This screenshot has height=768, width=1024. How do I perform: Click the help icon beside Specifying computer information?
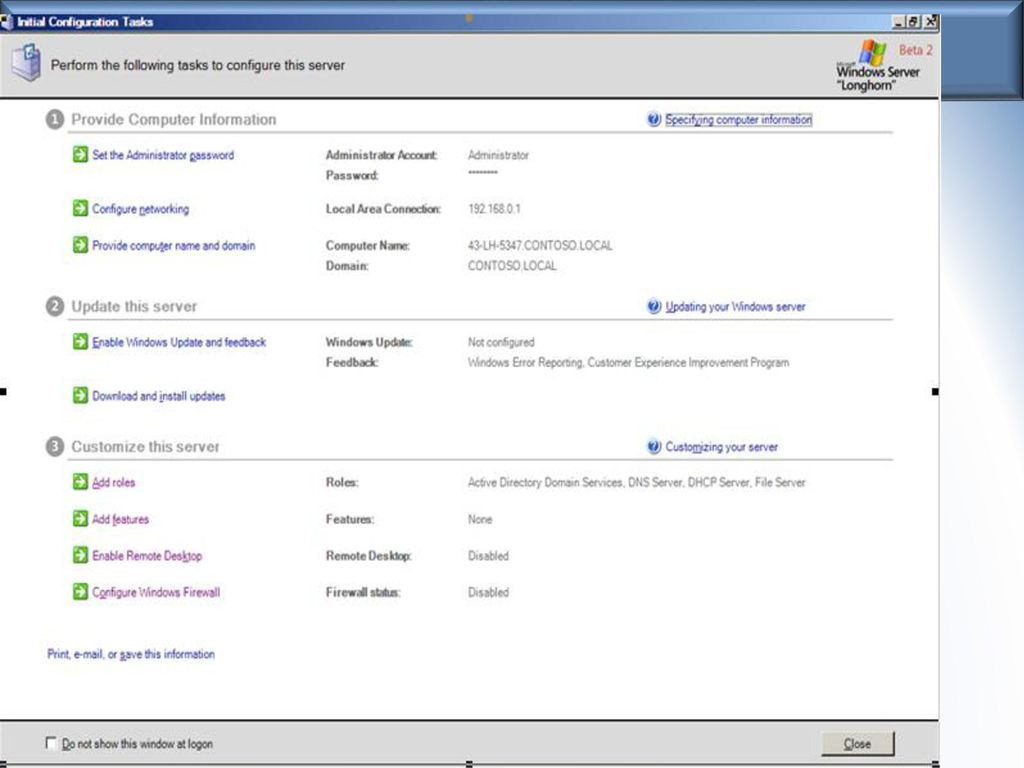[x=654, y=120]
